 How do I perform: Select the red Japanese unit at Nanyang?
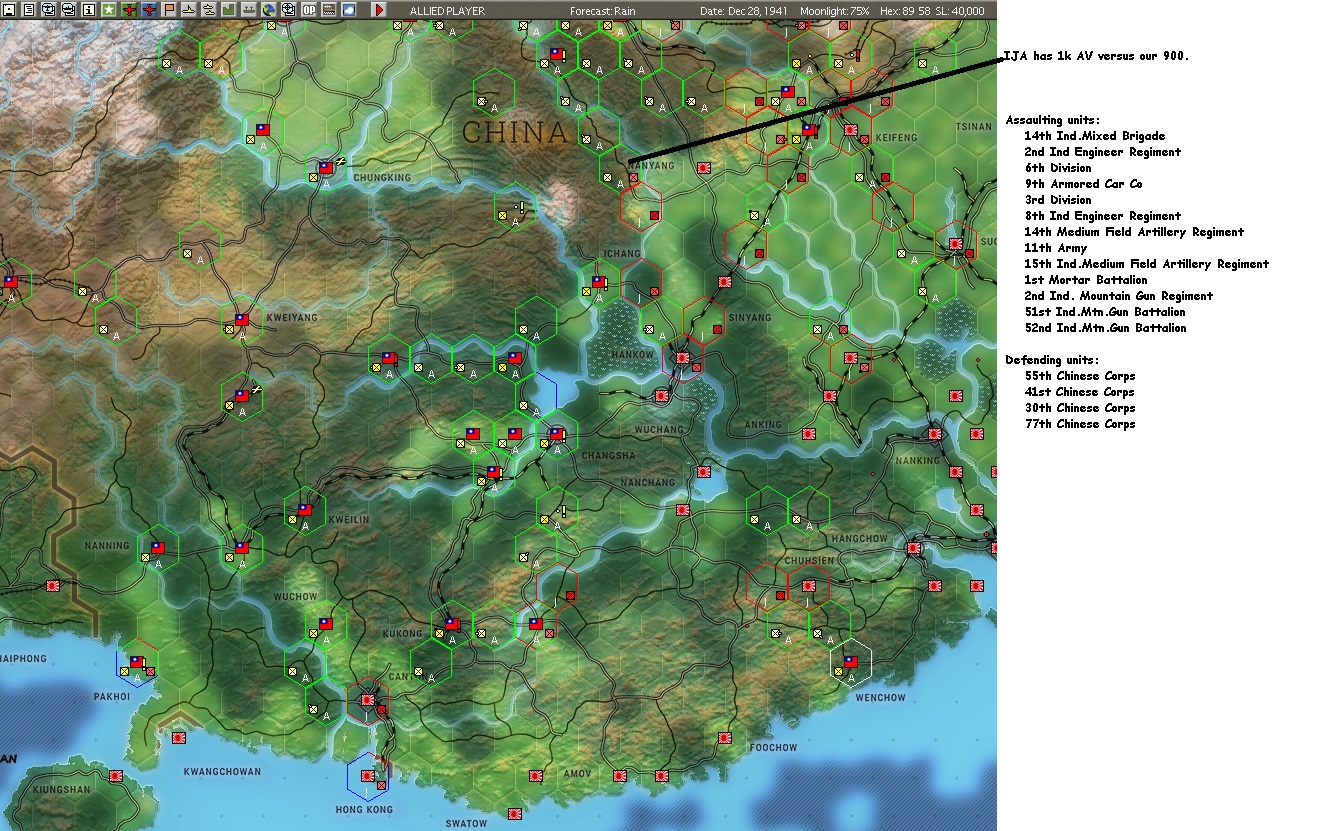pyautogui.click(x=633, y=178)
